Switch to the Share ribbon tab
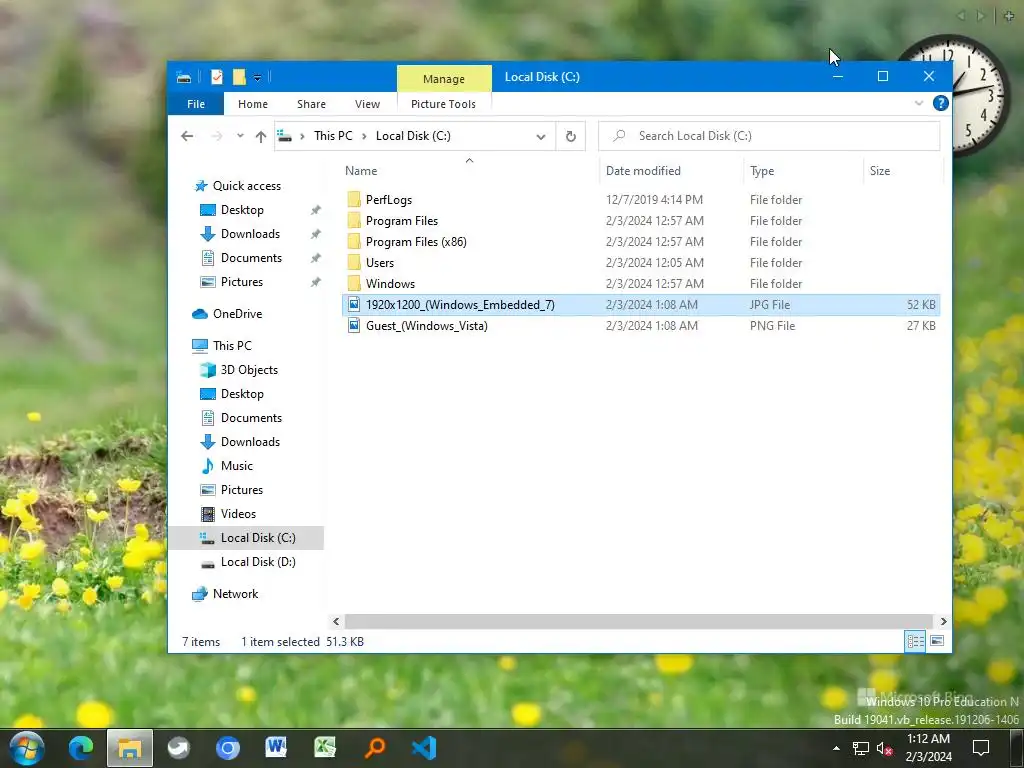Screen dimensions: 1024x768 click(312, 104)
